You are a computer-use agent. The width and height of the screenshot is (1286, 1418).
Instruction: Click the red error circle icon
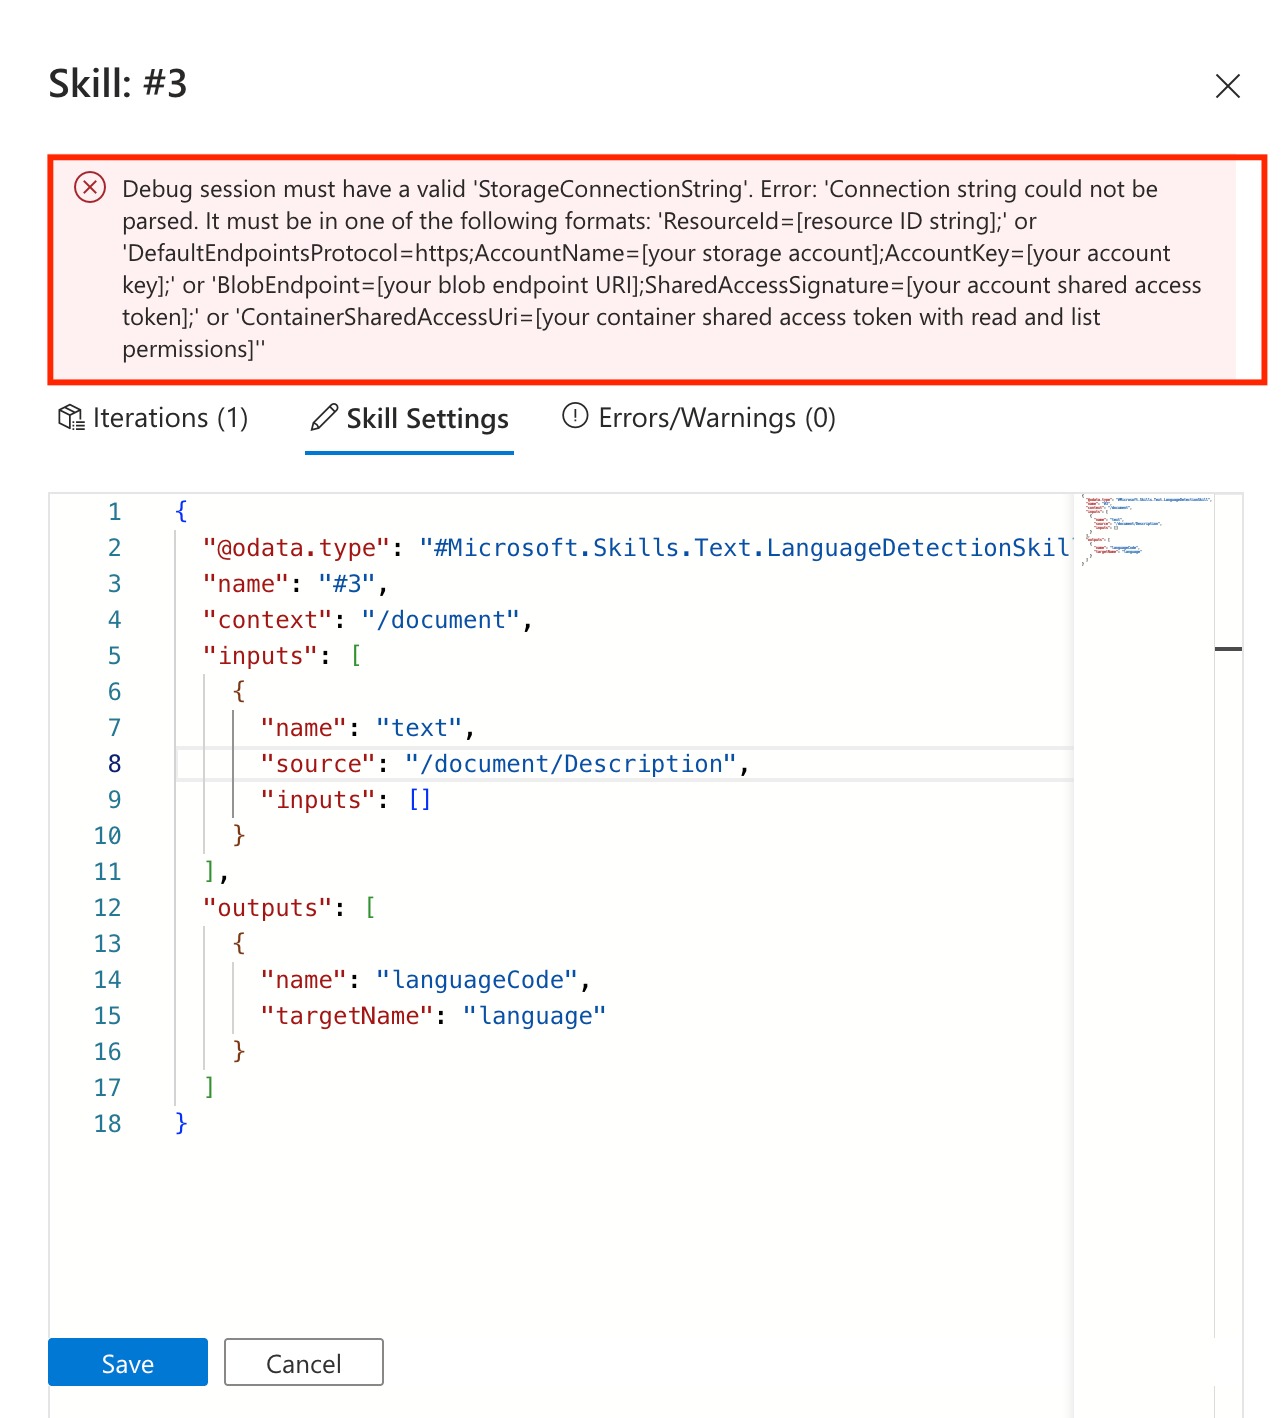(x=90, y=187)
